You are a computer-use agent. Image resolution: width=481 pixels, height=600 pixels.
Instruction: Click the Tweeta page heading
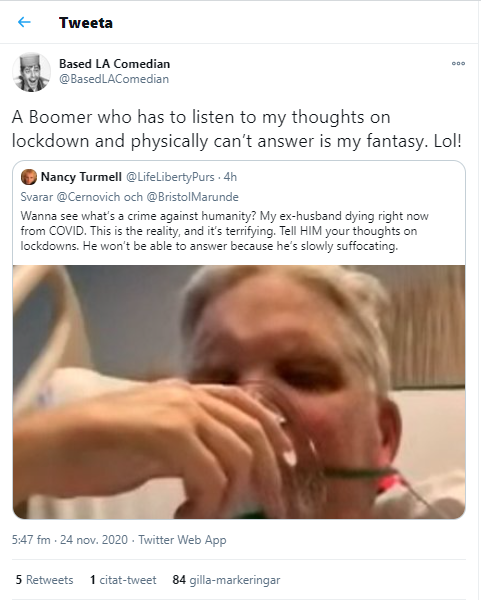click(86, 23)
